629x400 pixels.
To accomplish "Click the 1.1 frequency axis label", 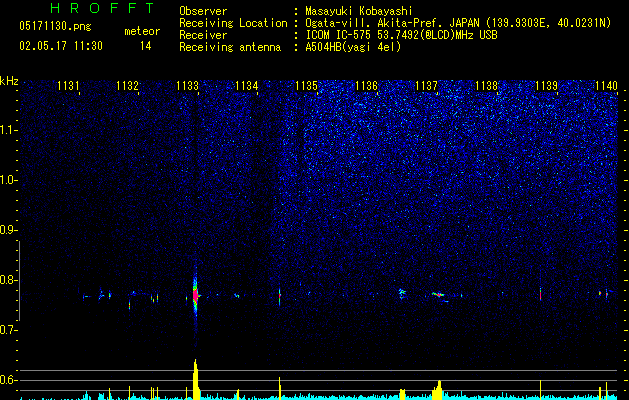I will pos(8,130).
